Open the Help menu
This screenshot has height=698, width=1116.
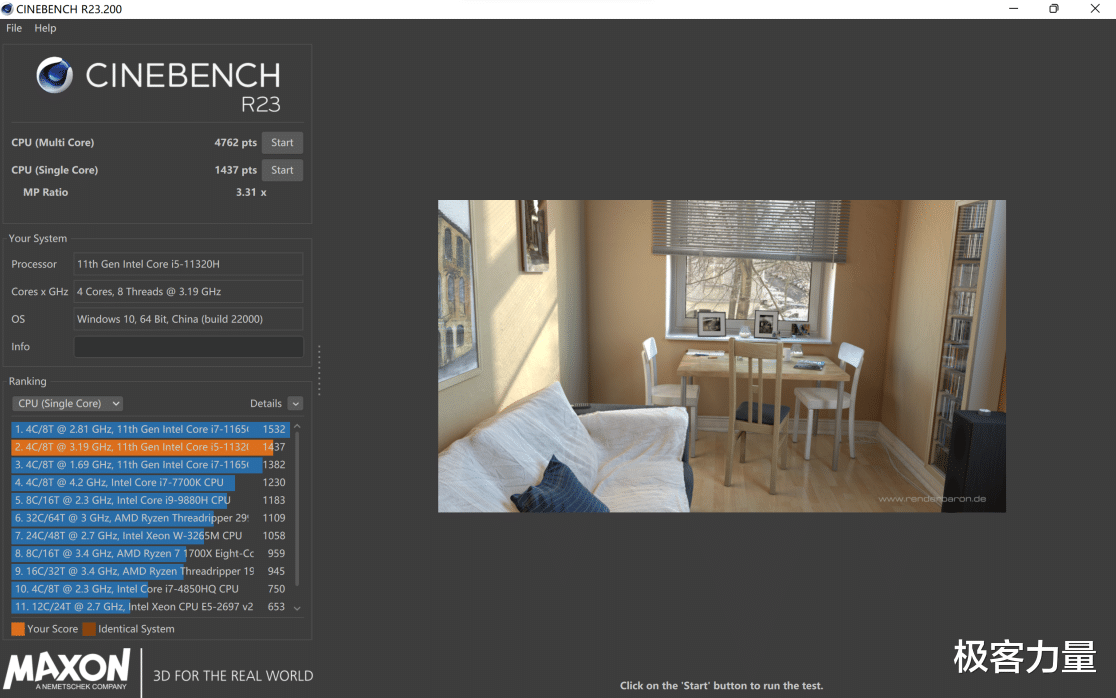45,28
